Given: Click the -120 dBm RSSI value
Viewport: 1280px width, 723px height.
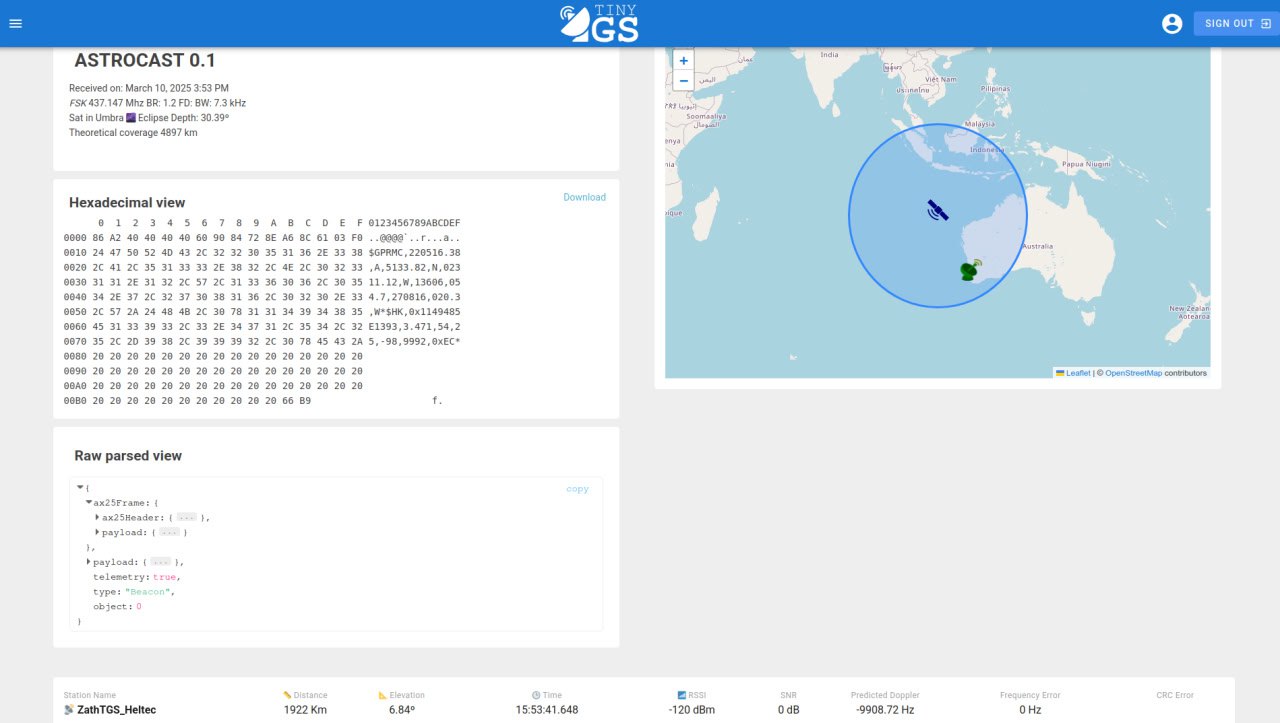Looking at the screenshot, I should pyautogui.click(x=692, y=710).
